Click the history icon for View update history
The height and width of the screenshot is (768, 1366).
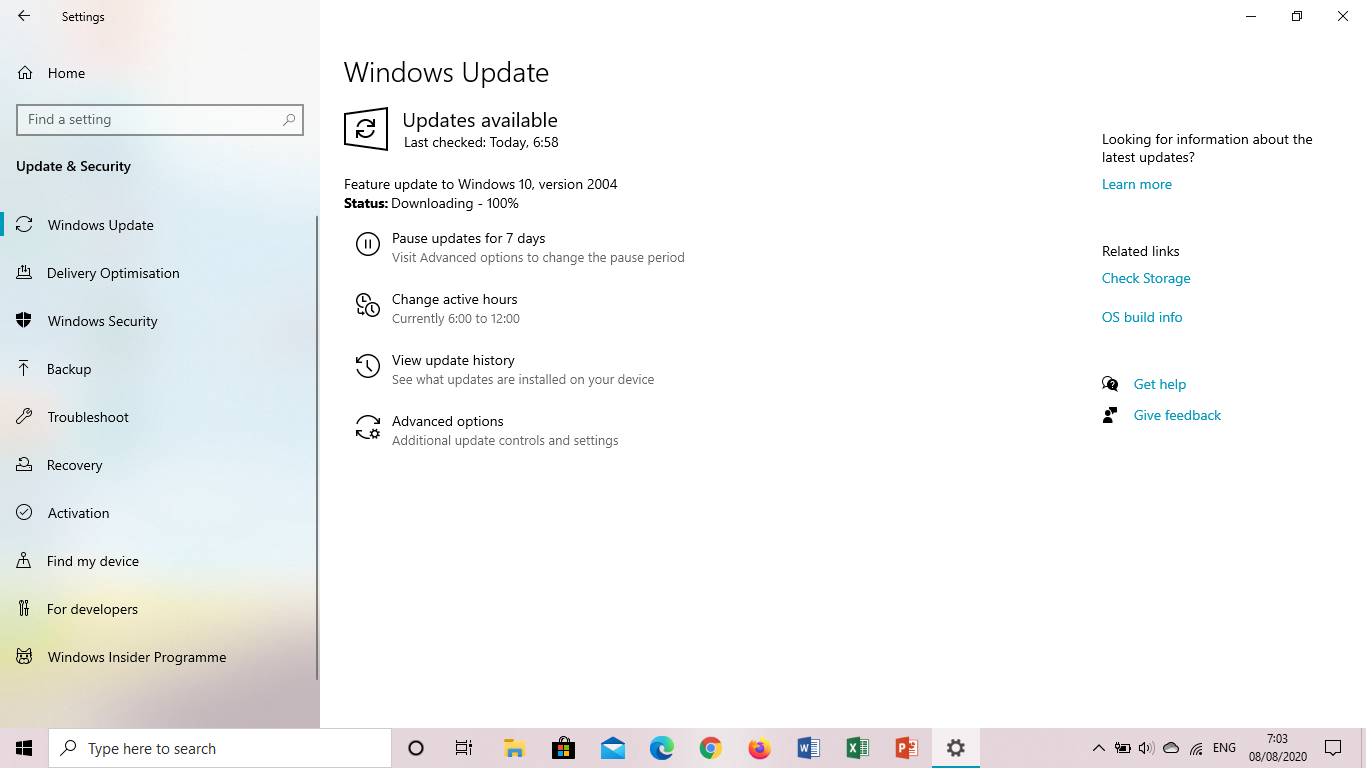[x=368, y=366]
